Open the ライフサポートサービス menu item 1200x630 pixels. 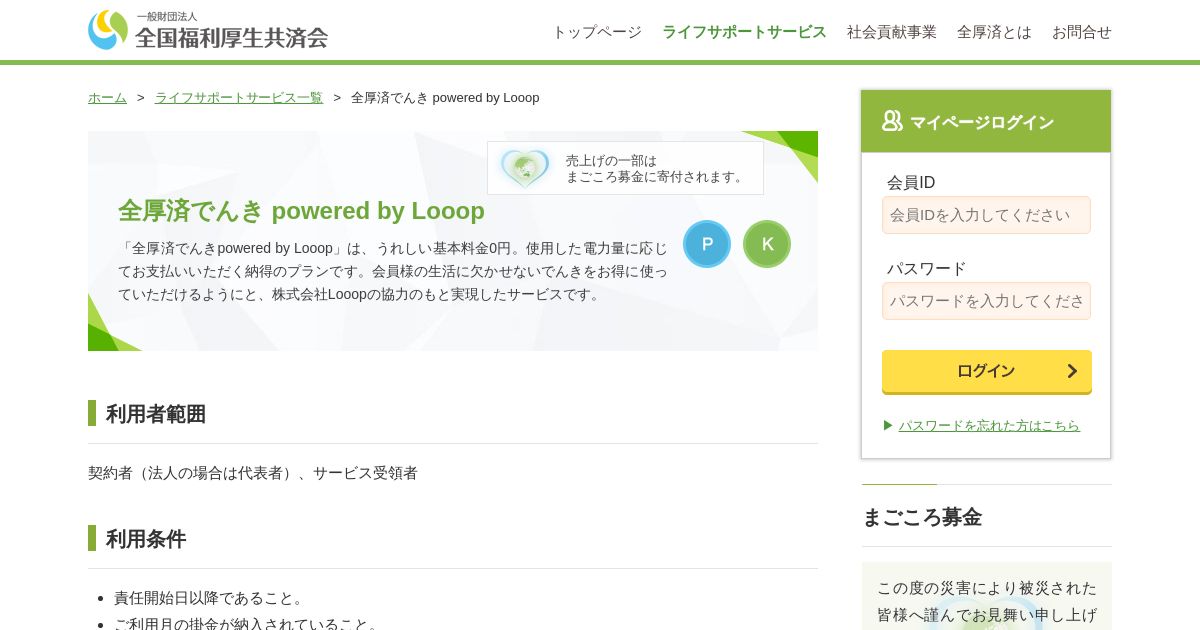[744, 32]
